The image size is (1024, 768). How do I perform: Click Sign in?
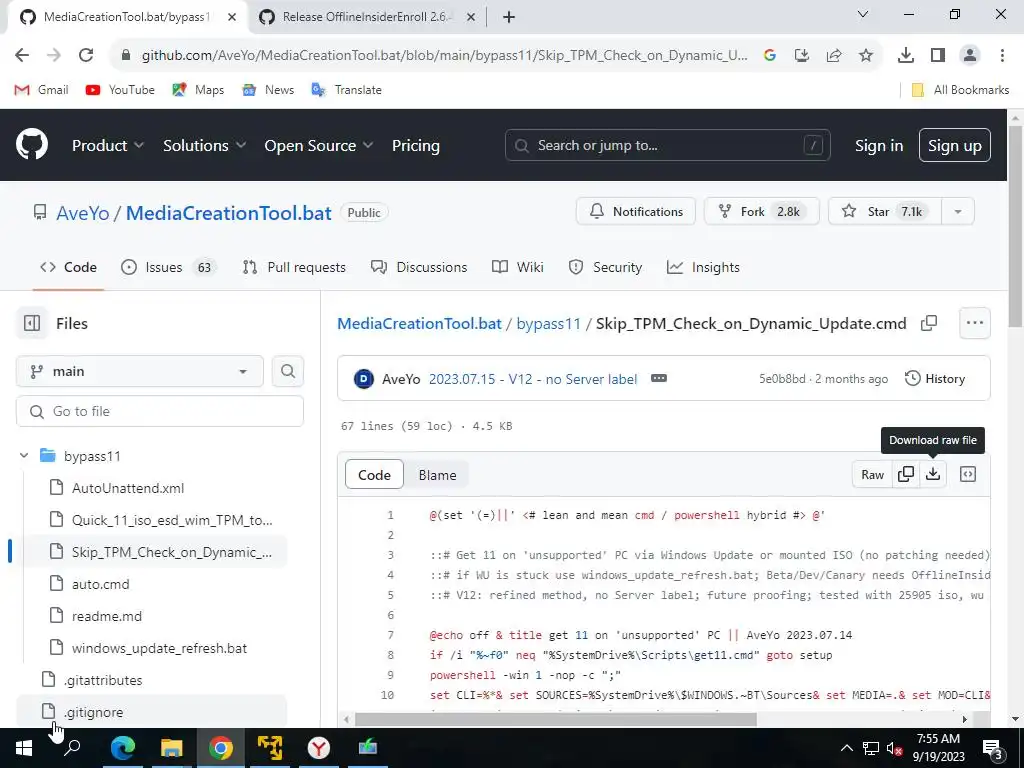pos(879,146)
